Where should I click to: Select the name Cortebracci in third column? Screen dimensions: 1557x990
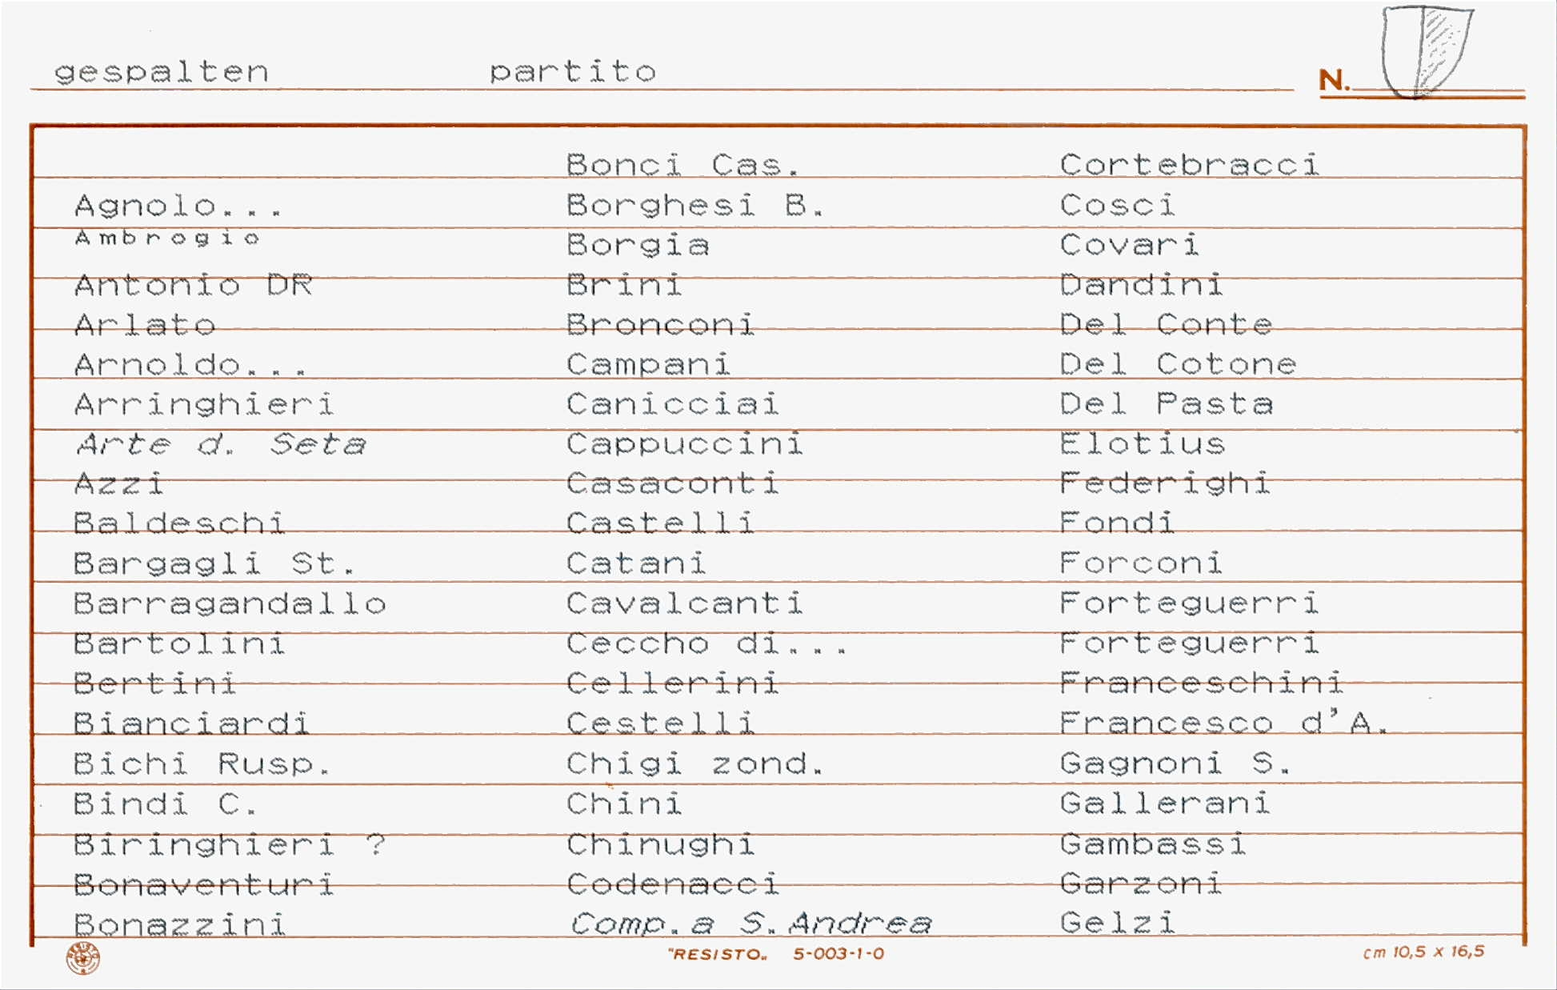click(1190, 165)
